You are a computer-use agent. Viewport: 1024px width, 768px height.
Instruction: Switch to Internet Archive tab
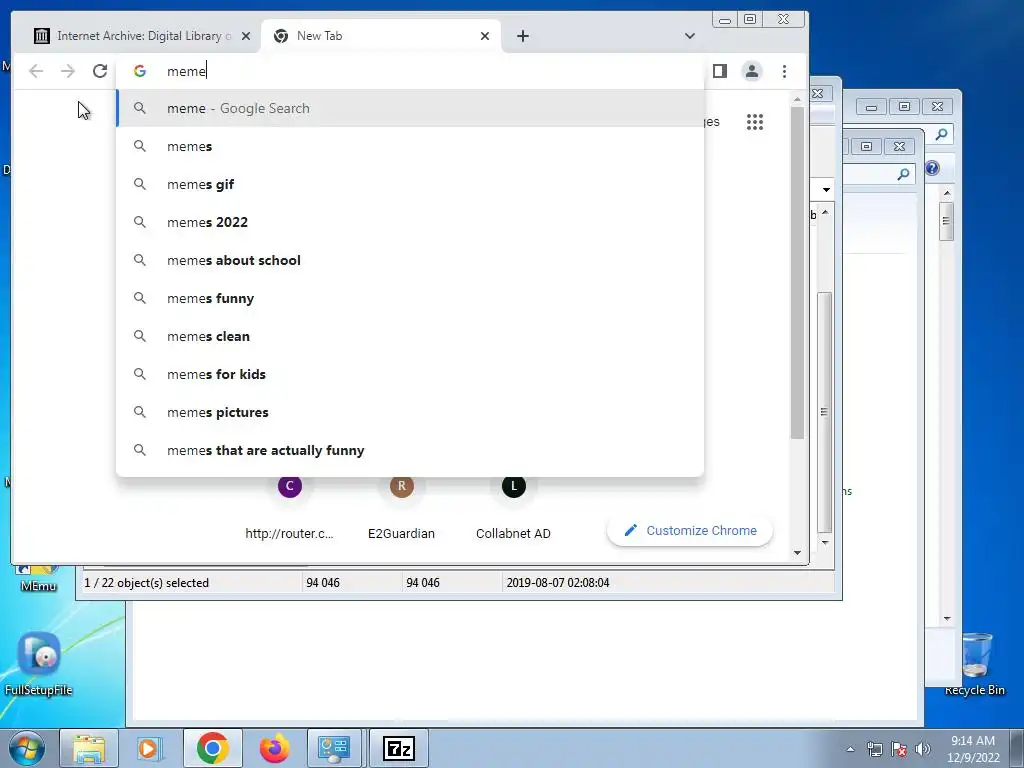click(x=135, y=36)
